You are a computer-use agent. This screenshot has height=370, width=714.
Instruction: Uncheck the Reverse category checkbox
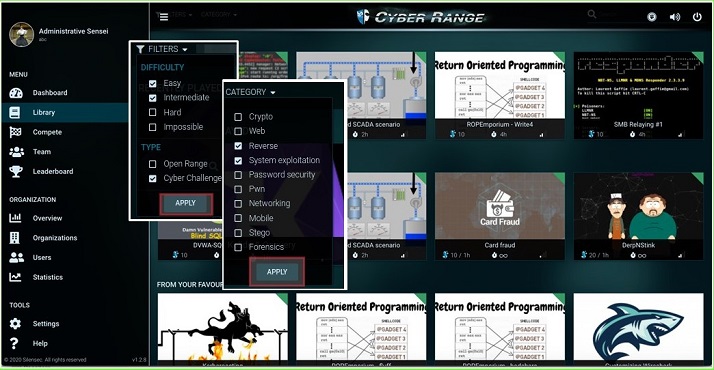point(238,146)
